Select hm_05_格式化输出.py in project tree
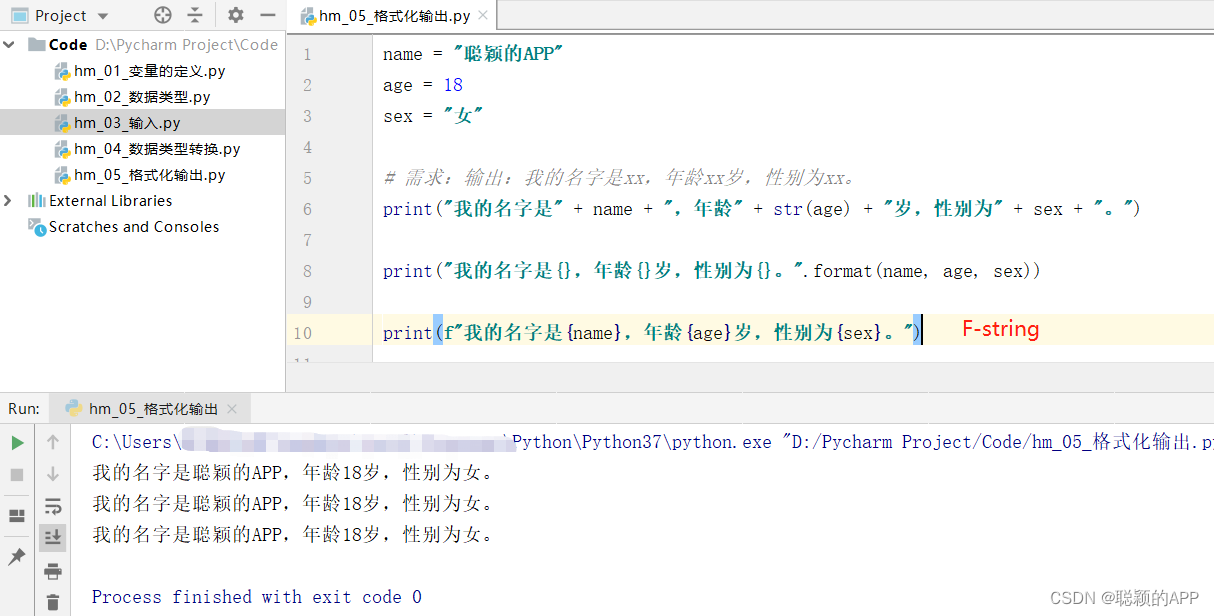The height and width of the screenshot is (616, 1214). click(x=150, y=175)
